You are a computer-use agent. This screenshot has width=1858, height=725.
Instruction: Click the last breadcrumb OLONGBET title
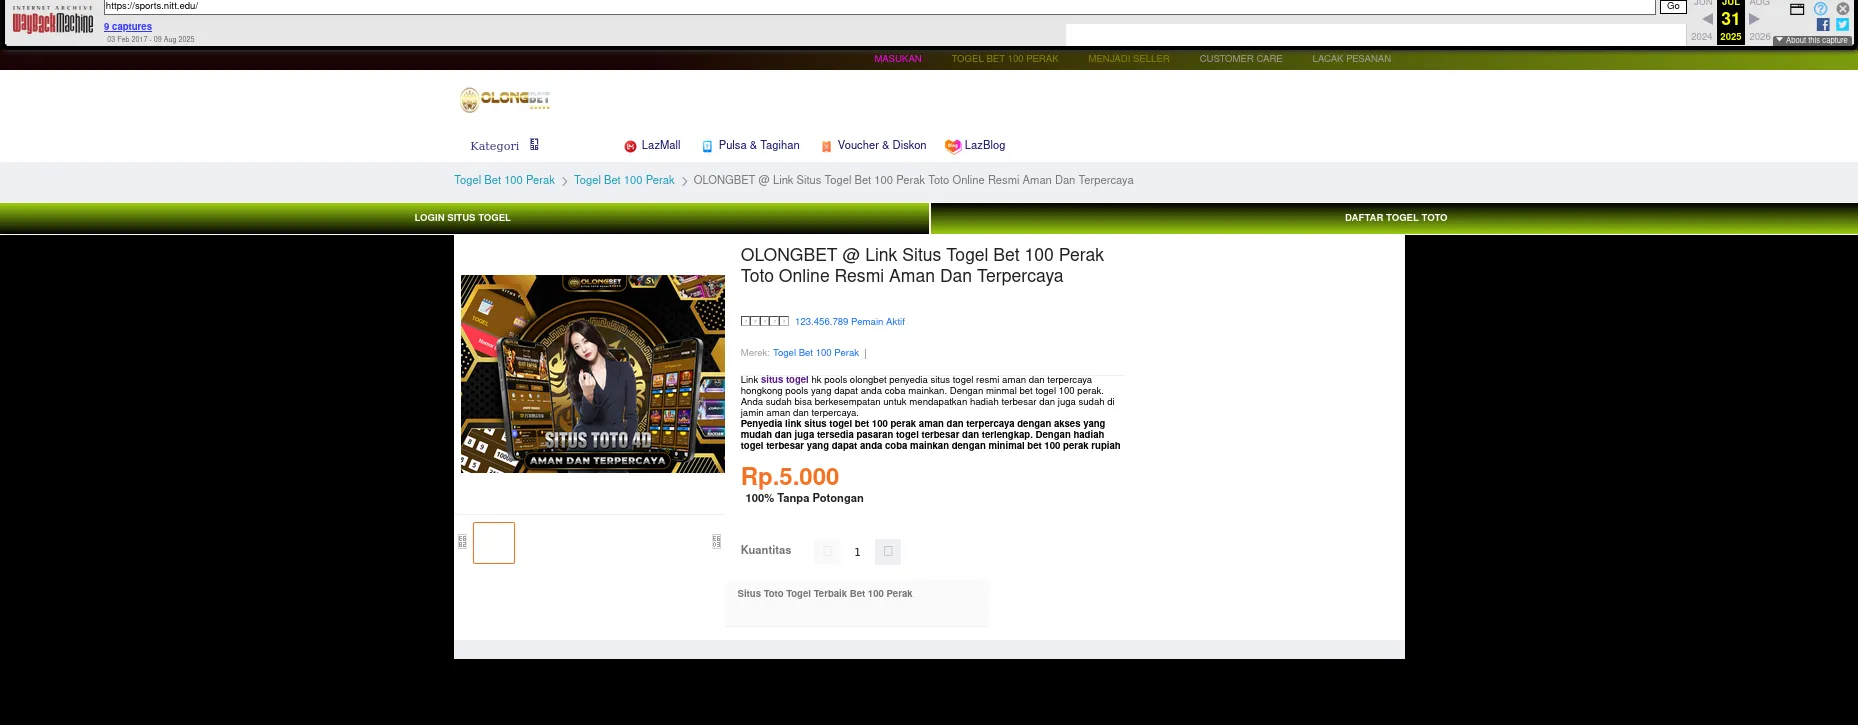click(913, 180)
